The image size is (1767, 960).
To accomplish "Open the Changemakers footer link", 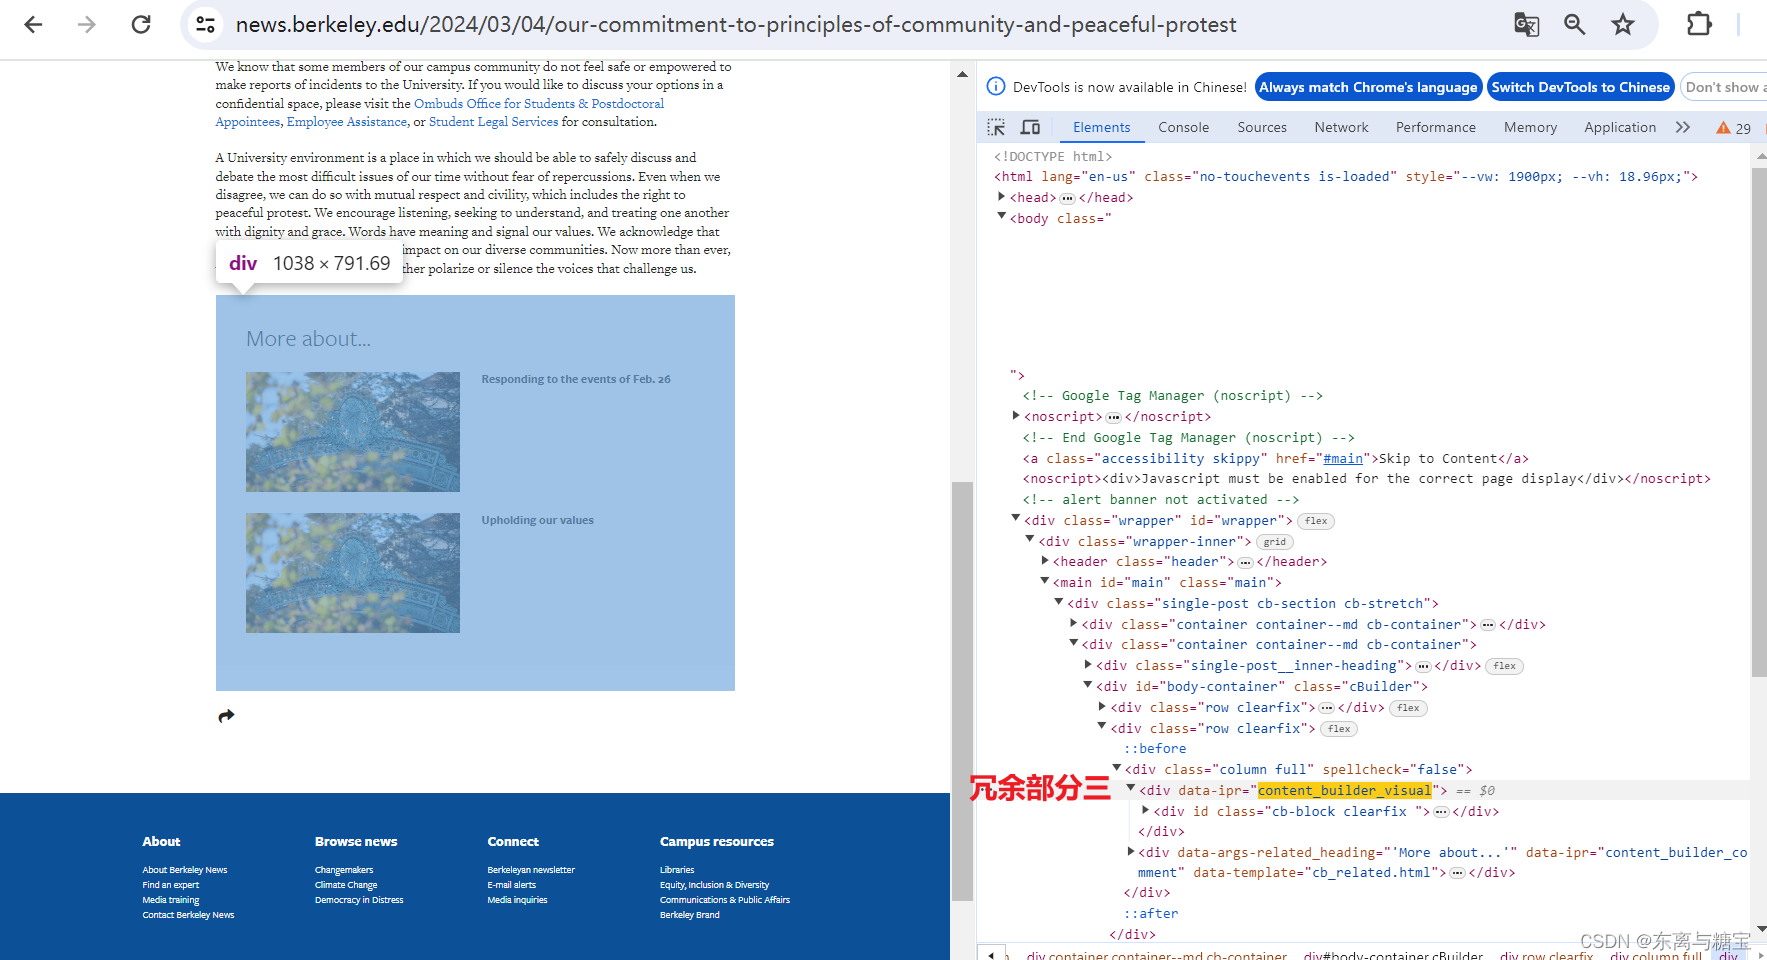I will (344, 870).
